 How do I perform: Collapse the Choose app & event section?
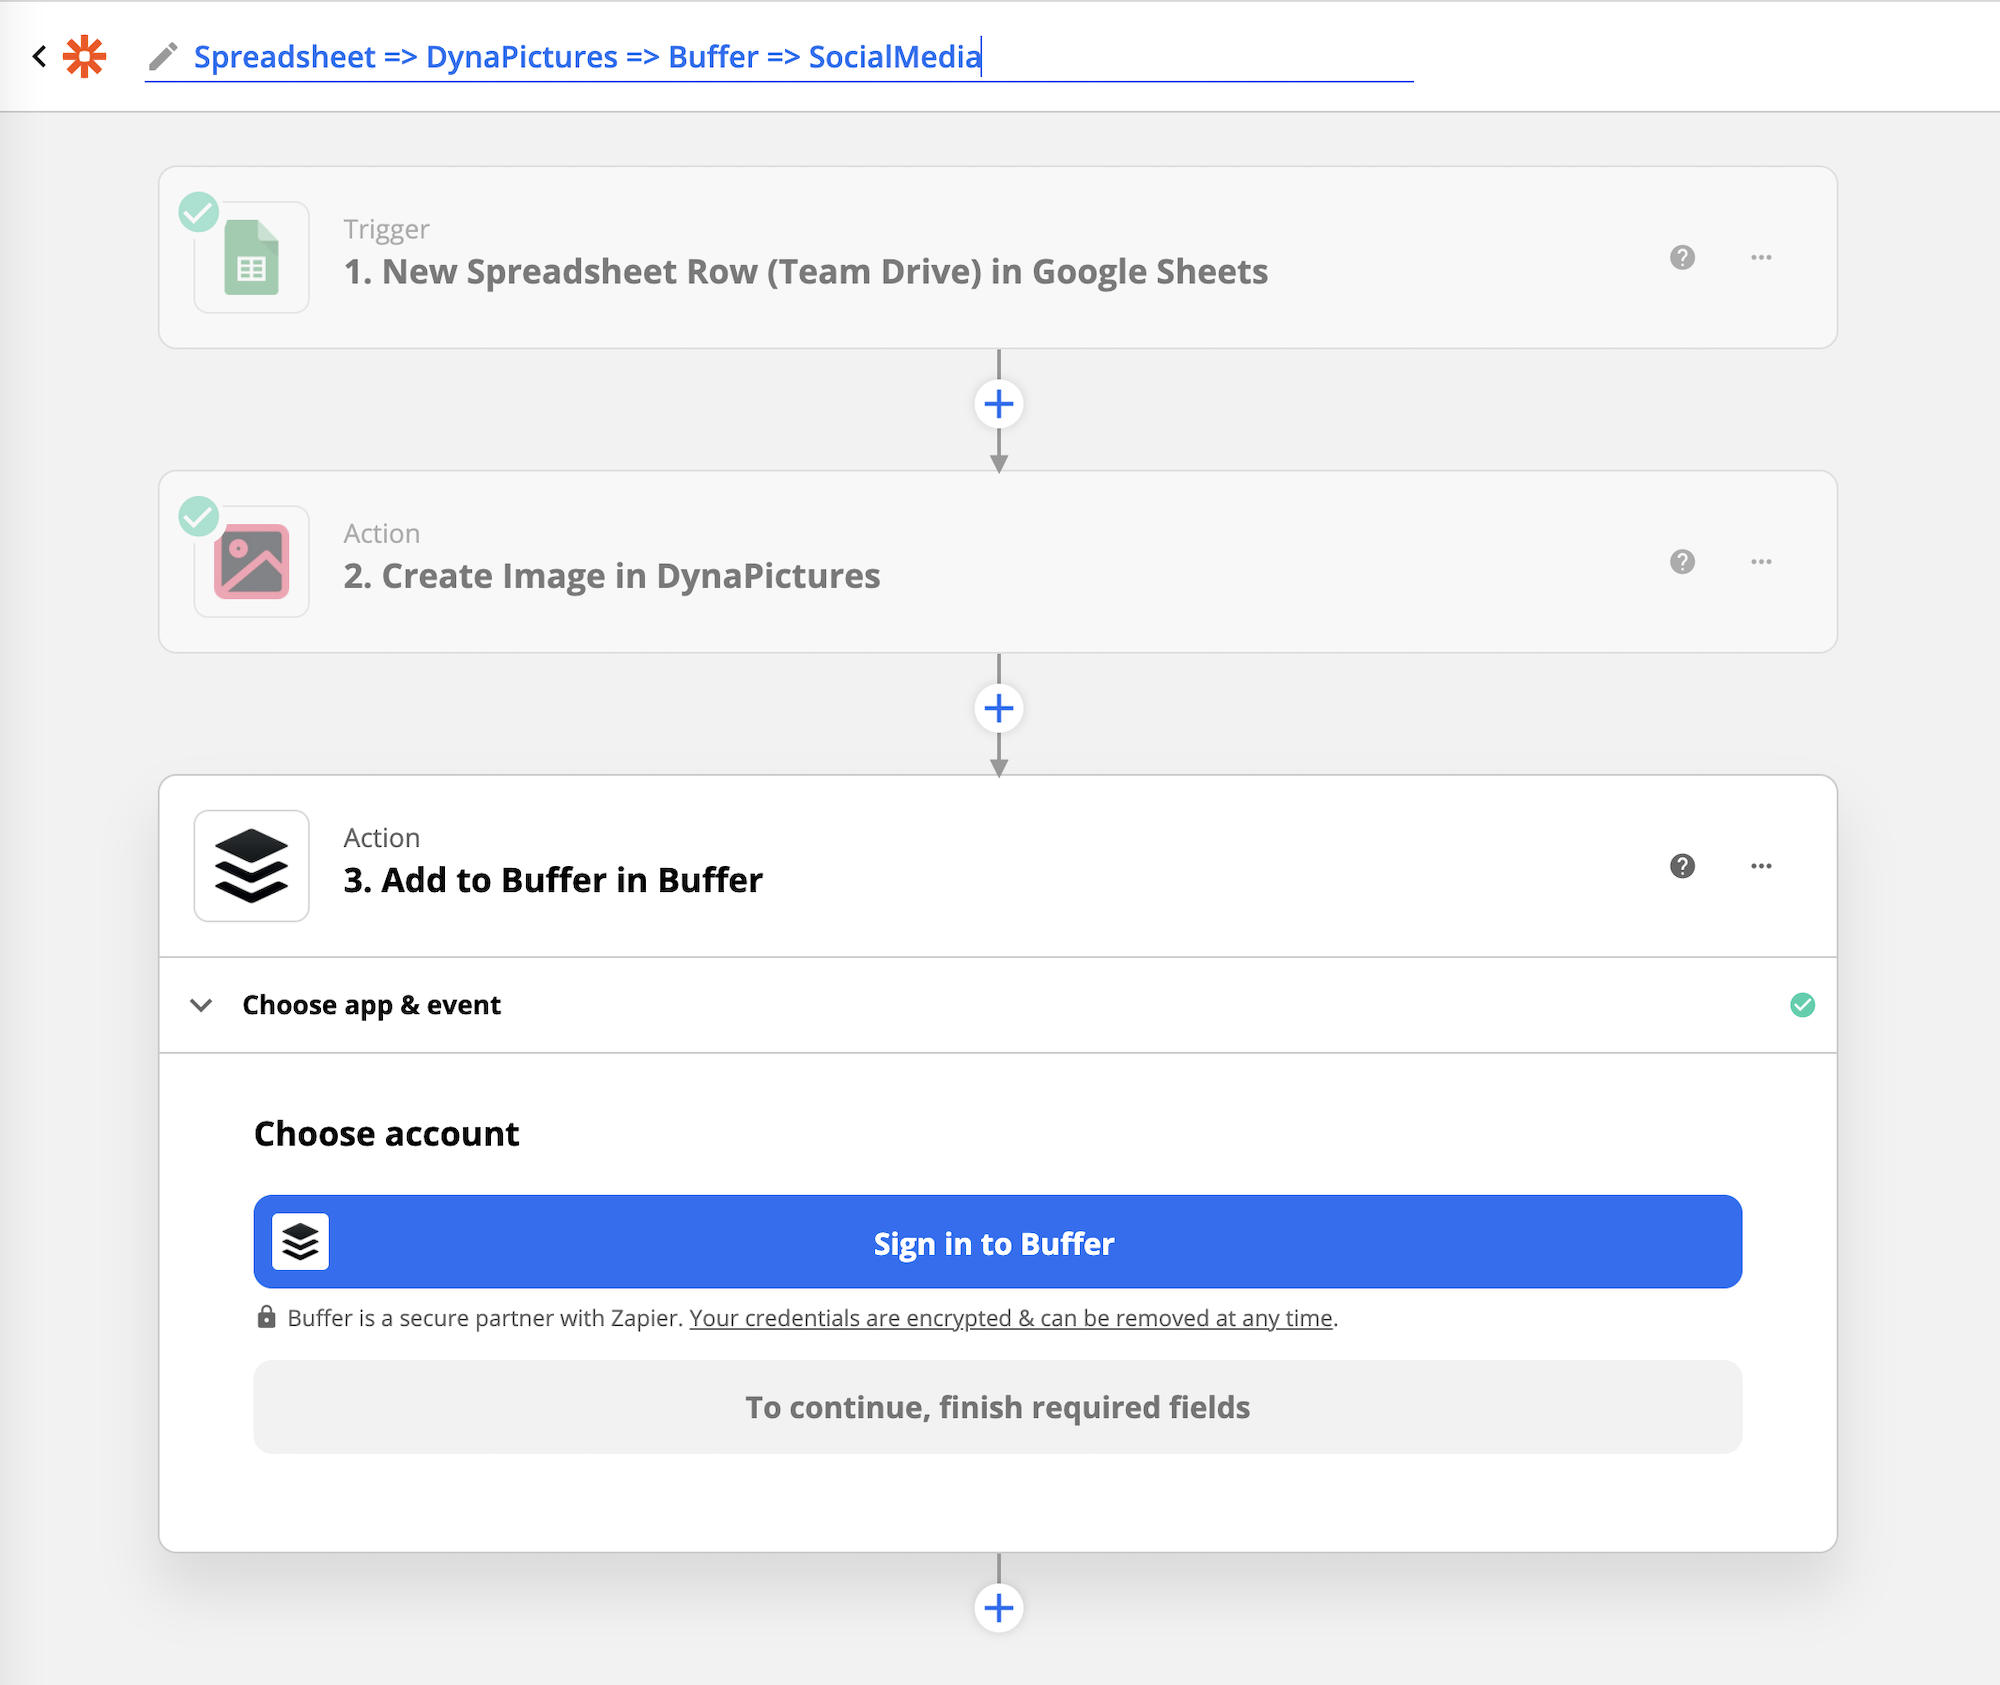(201, 1005)
